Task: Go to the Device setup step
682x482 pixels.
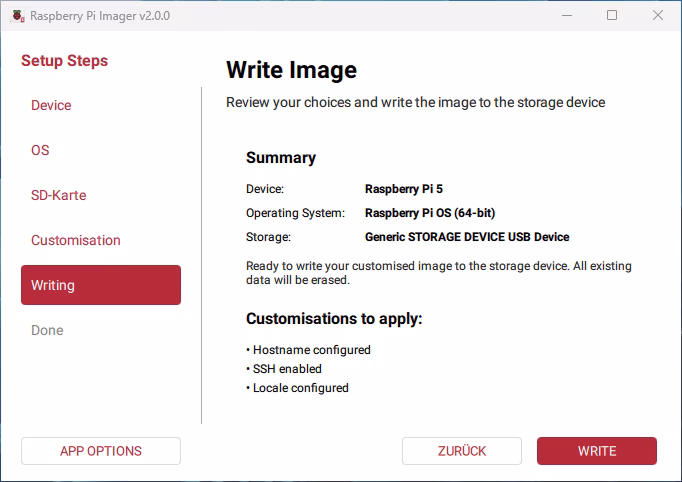Action: 51,105
